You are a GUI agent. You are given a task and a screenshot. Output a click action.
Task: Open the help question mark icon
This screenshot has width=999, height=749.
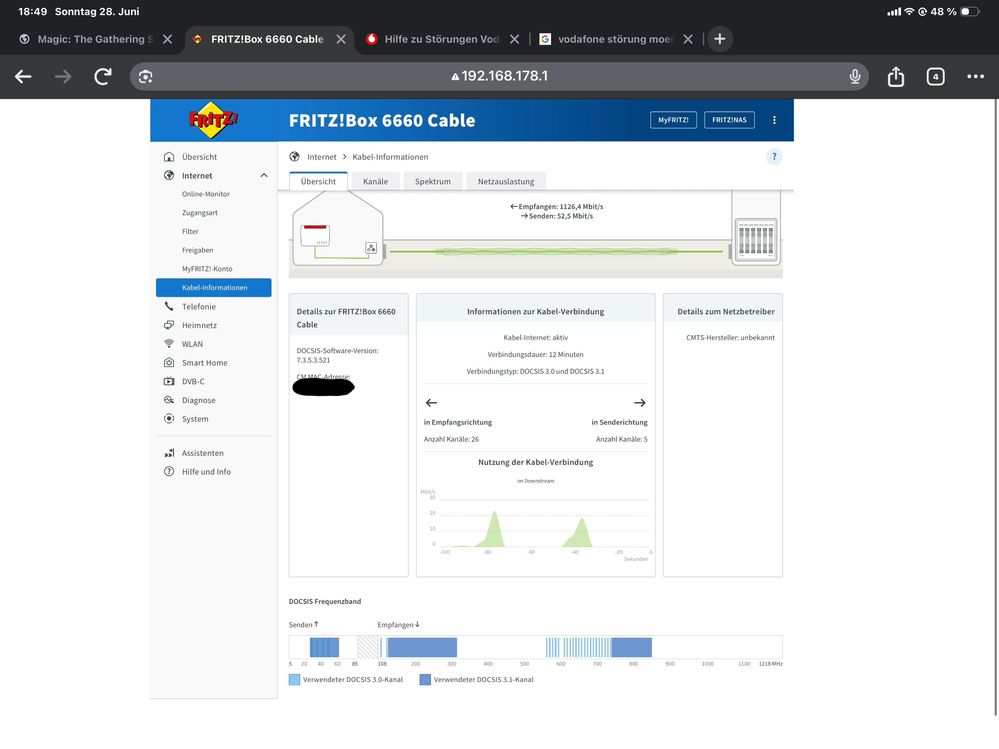tap(774, 157)
